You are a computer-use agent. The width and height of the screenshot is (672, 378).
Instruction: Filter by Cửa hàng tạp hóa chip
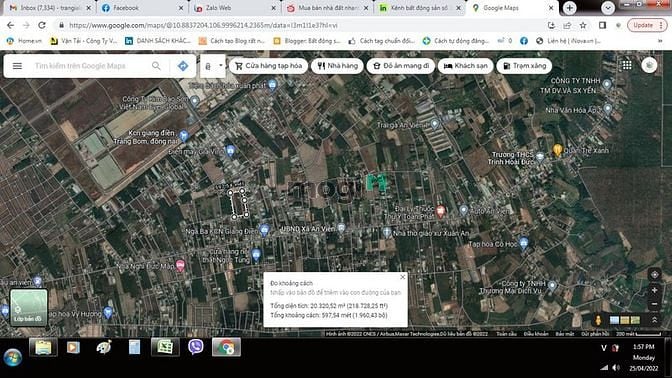click(x=269, y=66)
